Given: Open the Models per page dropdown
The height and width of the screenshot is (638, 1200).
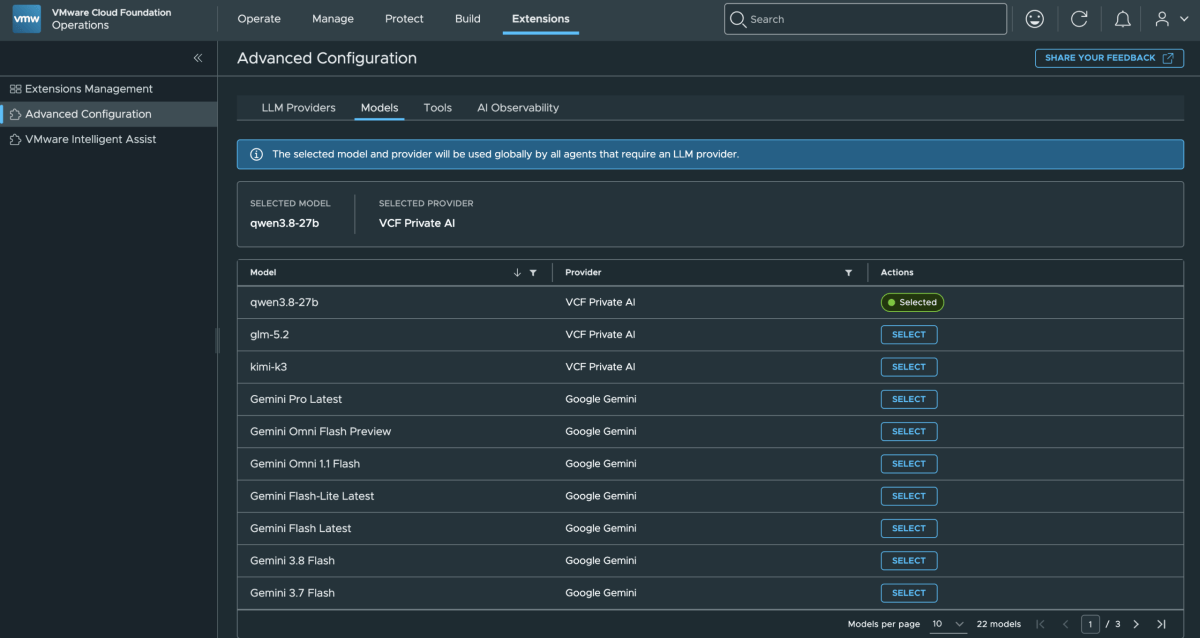Looking at the screenshot, I should coord(948,624).
